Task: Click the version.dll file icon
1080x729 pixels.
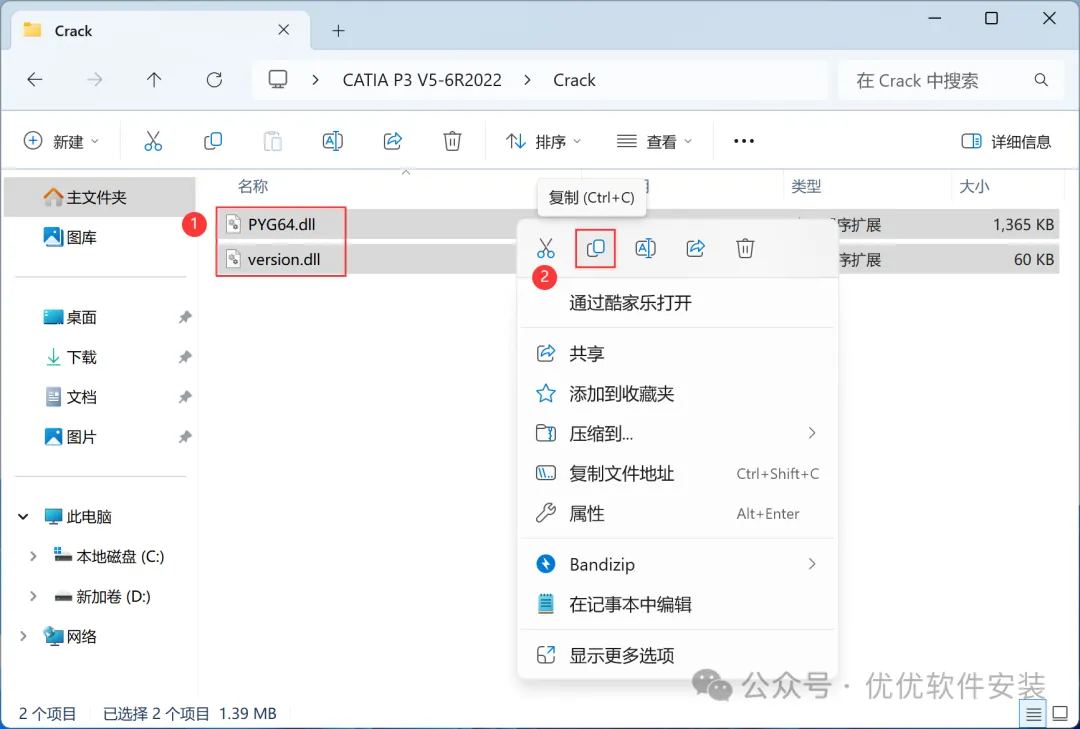Action: (x=233, y=259)
